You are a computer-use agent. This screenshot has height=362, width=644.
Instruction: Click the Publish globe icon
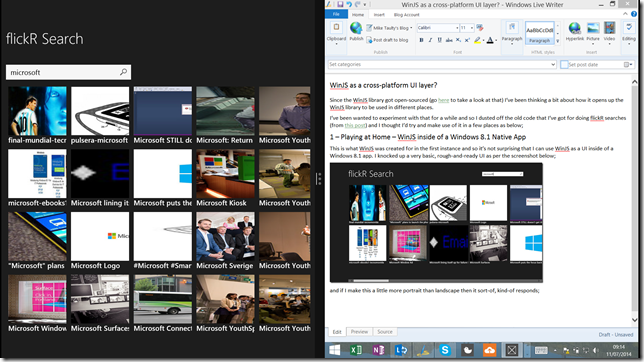click(356, 29)
